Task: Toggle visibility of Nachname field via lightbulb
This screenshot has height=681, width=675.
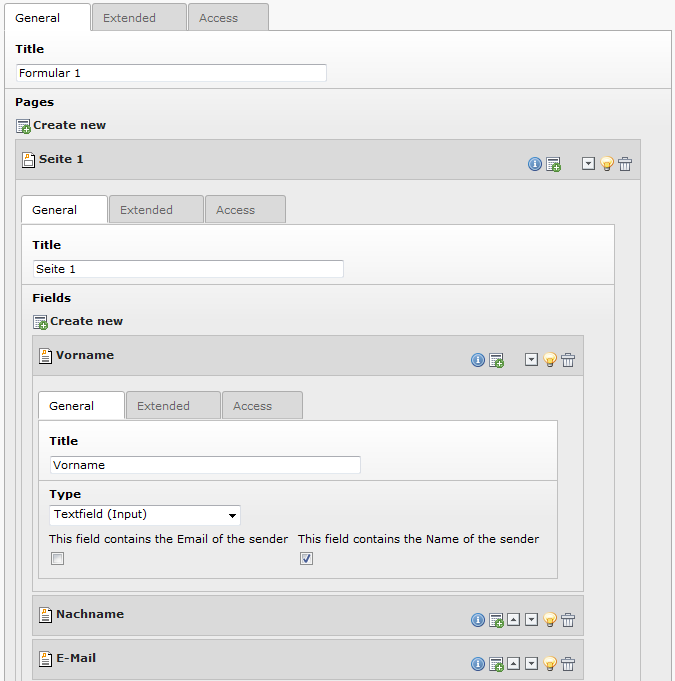Action: (550, 620)
